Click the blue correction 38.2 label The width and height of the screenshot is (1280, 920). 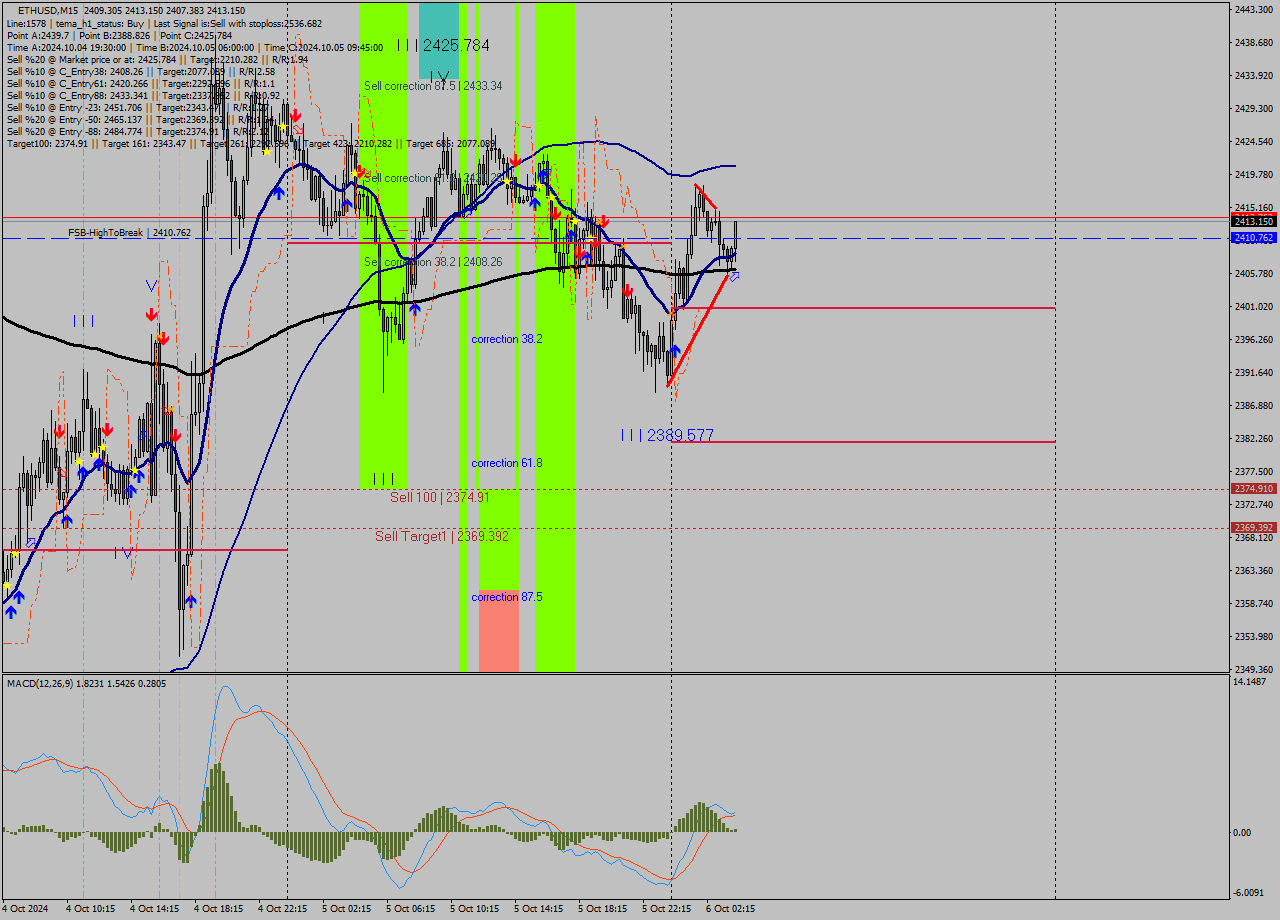[507, 339]
